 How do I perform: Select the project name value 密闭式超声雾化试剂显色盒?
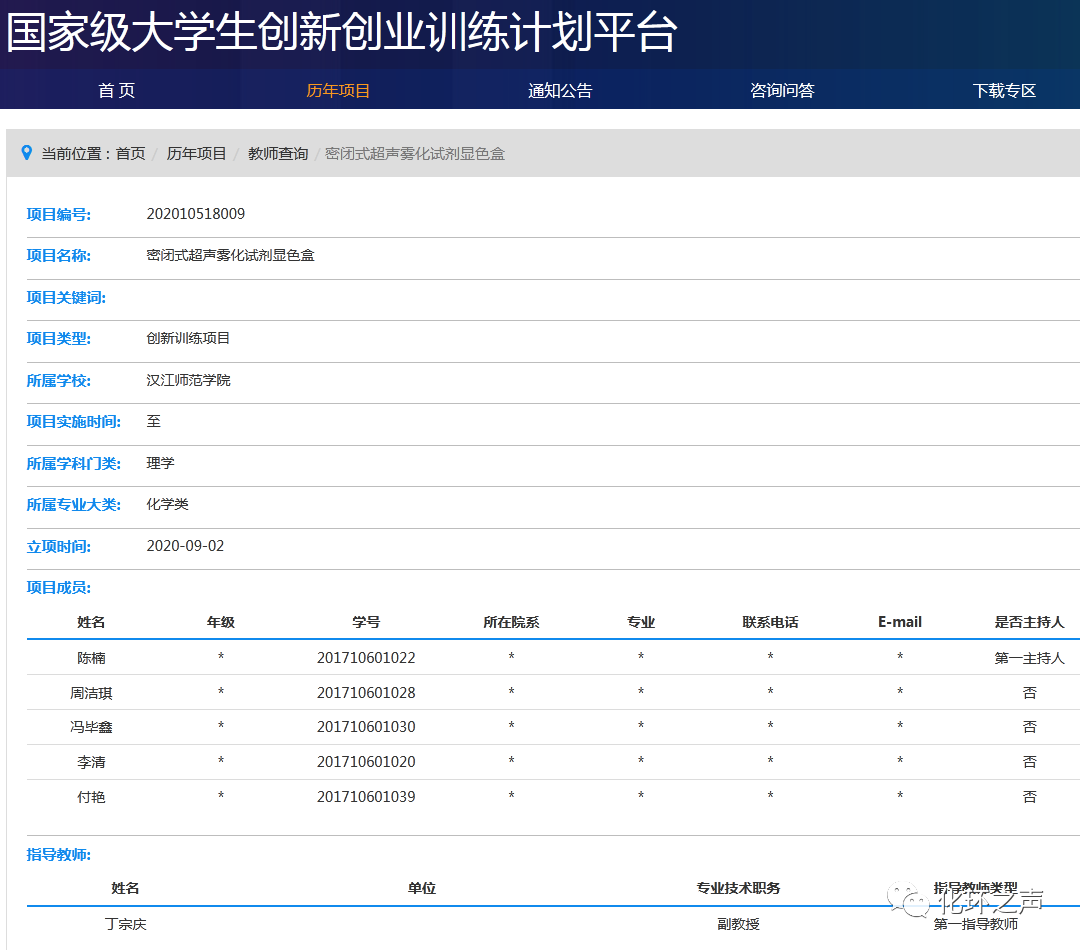pyautogui.click(x=230, y=256)
